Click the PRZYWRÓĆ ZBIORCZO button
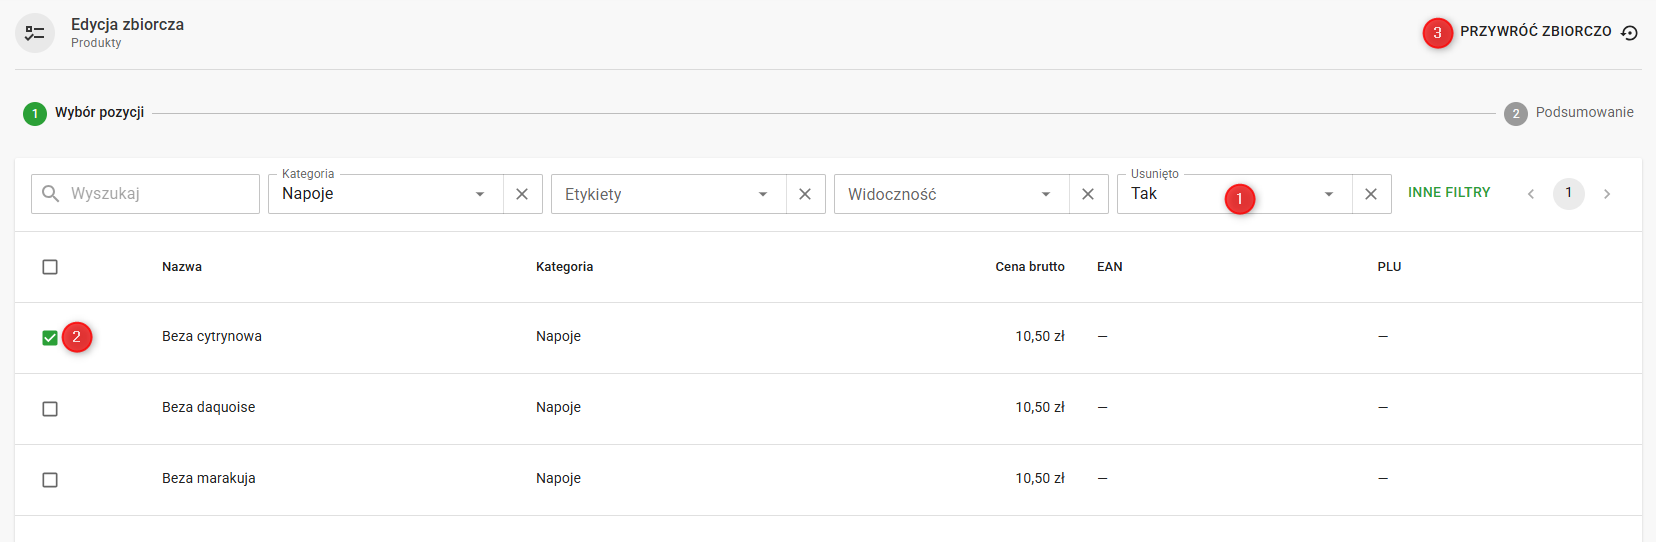The height and width of the screenshot is (542, 1656). point(1535,32)
